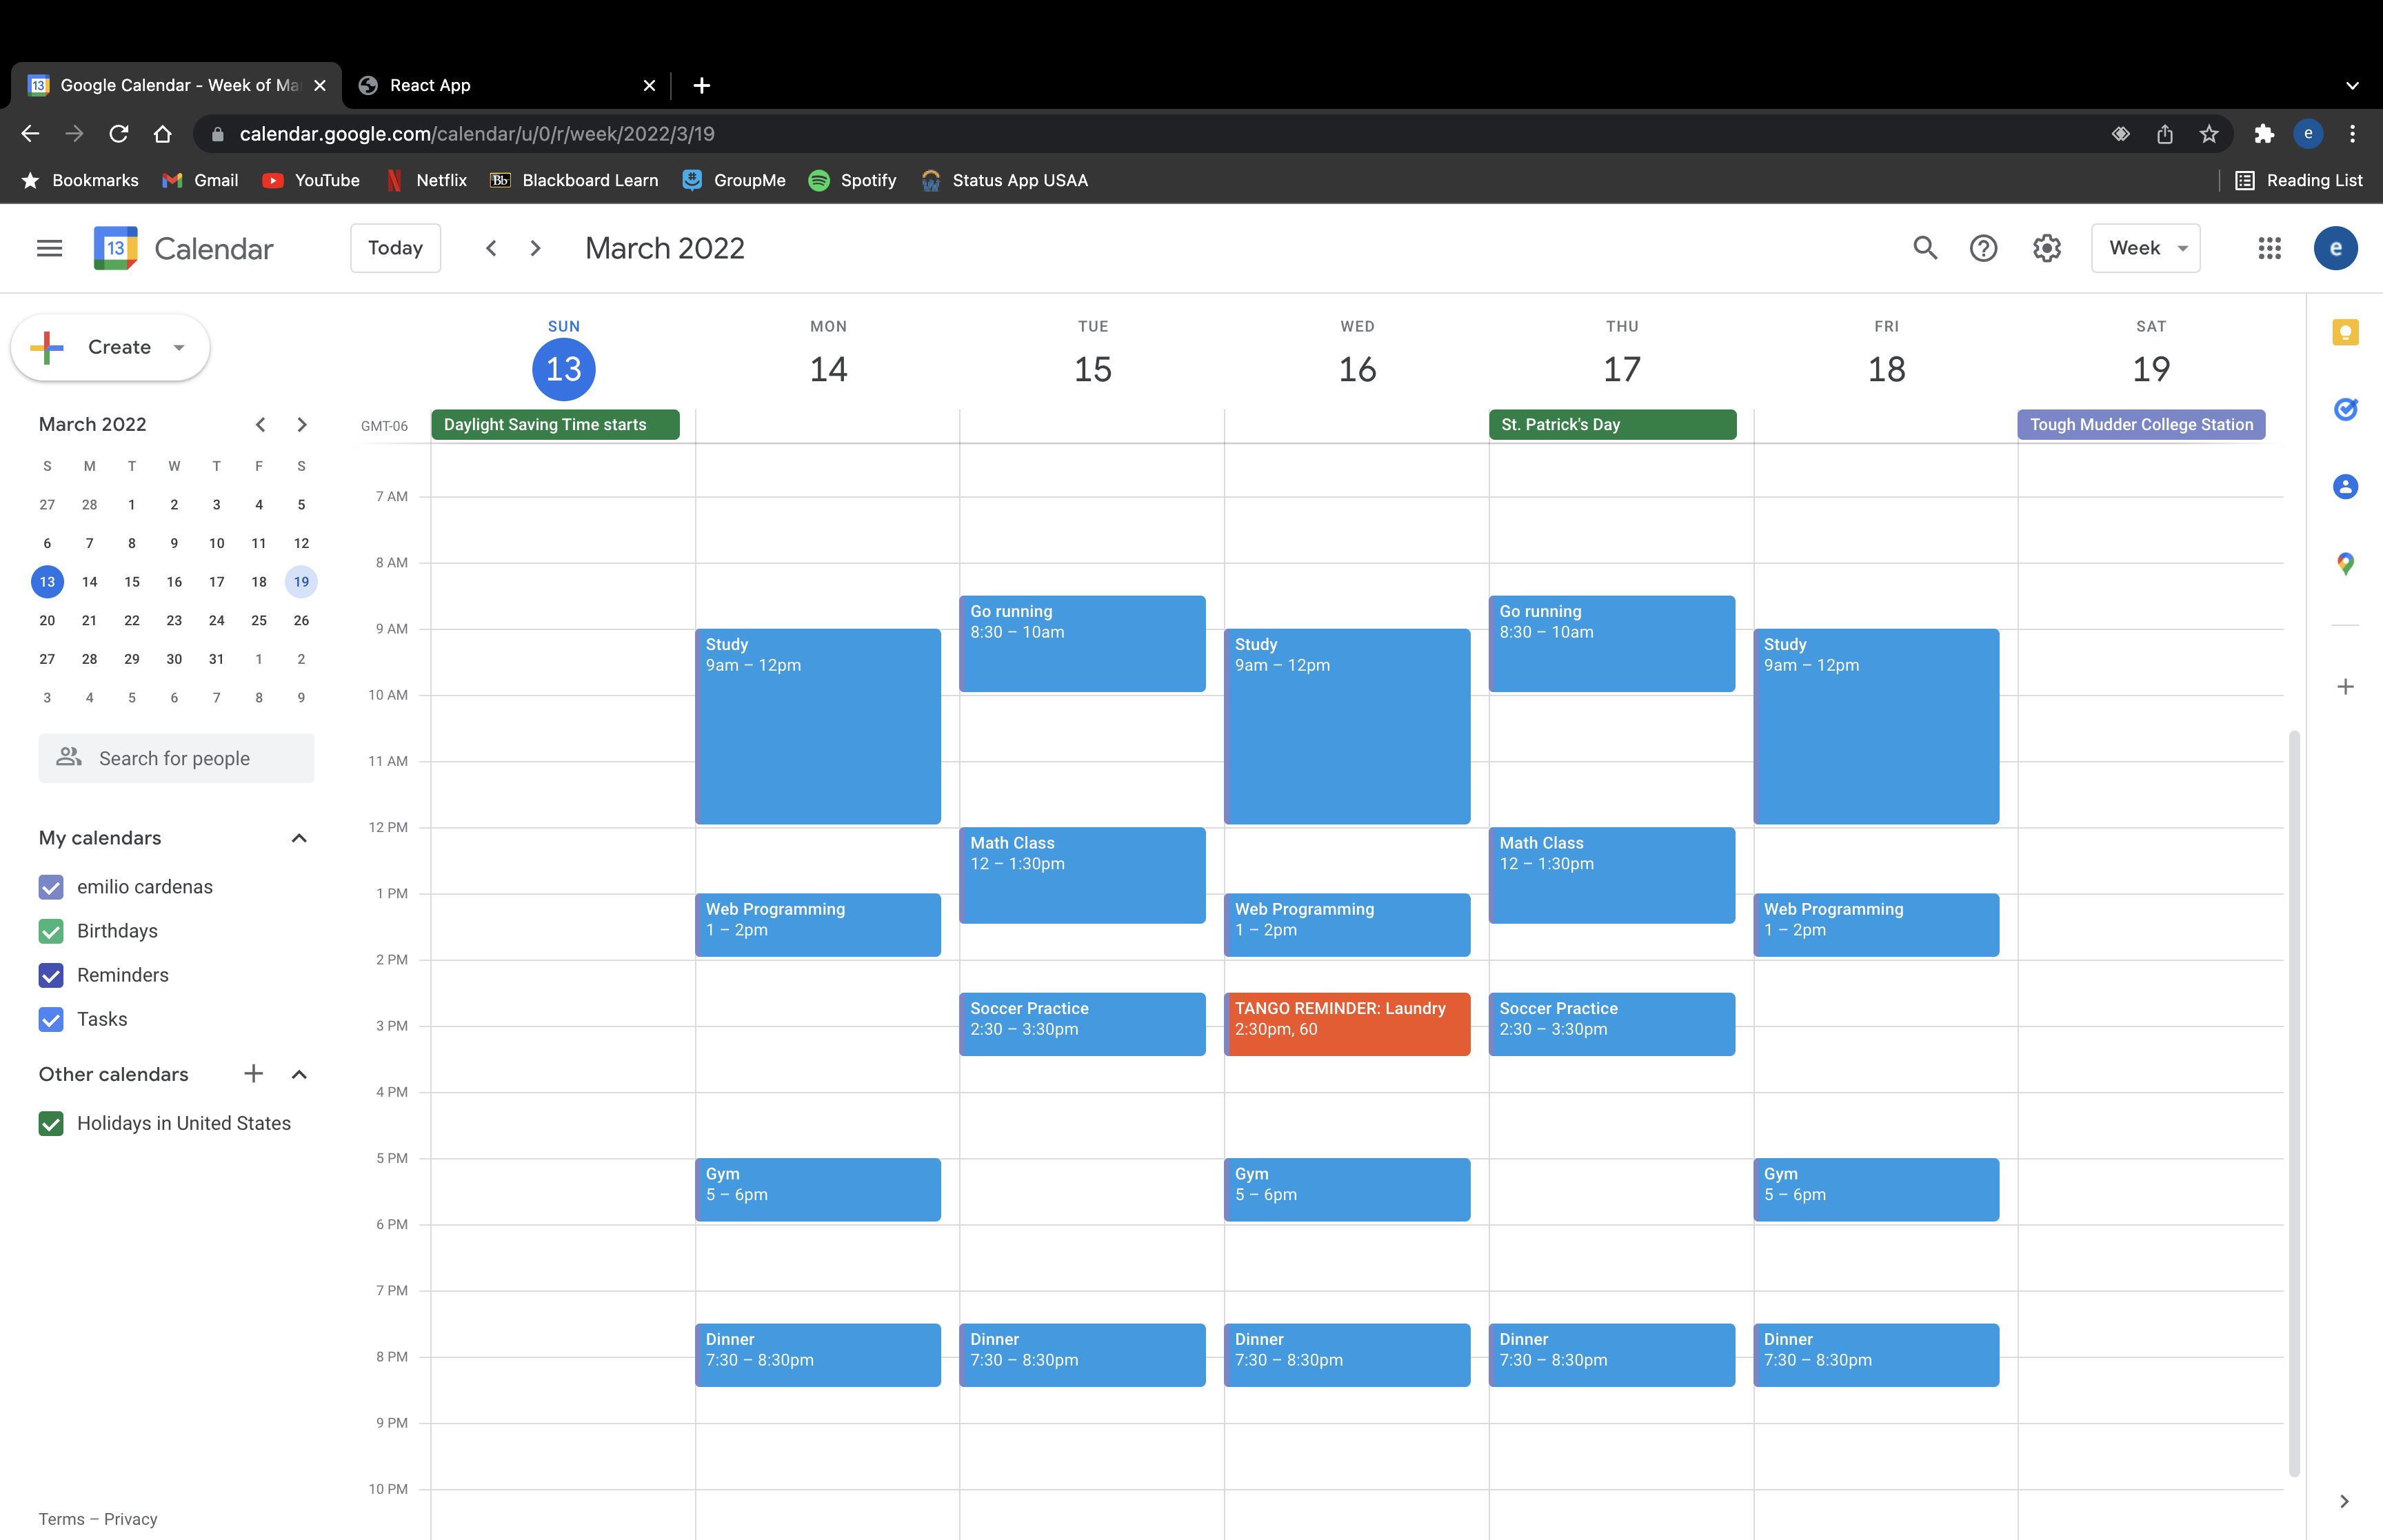Toggle the main menu hamburger icon
Viewport: 2383px width, 1540px height.
pos(49,248)
